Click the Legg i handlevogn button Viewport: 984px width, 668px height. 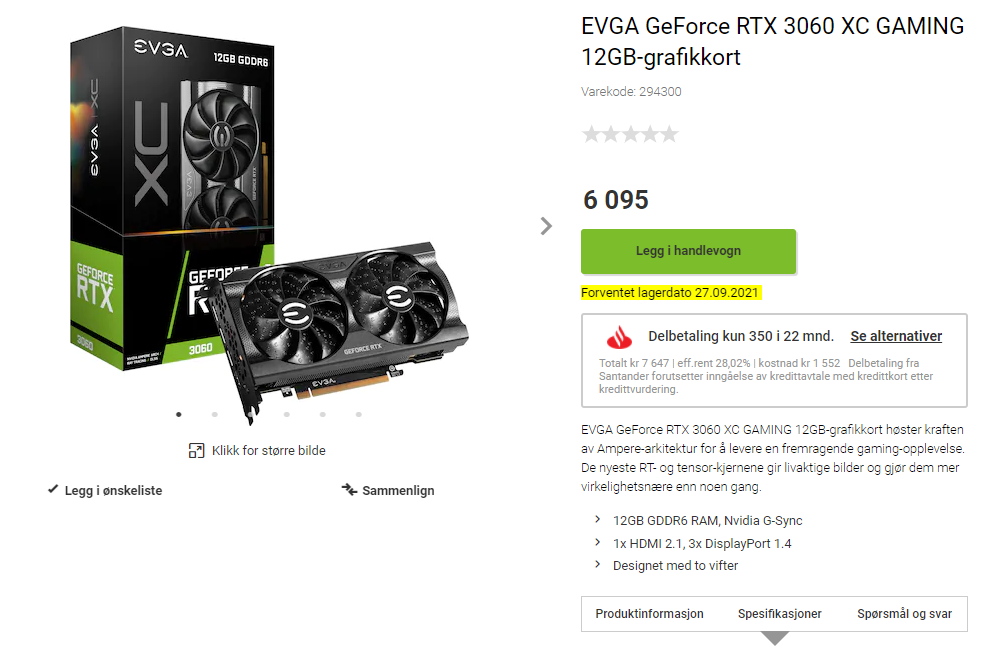pyautogui.click(x=688, y=251)
